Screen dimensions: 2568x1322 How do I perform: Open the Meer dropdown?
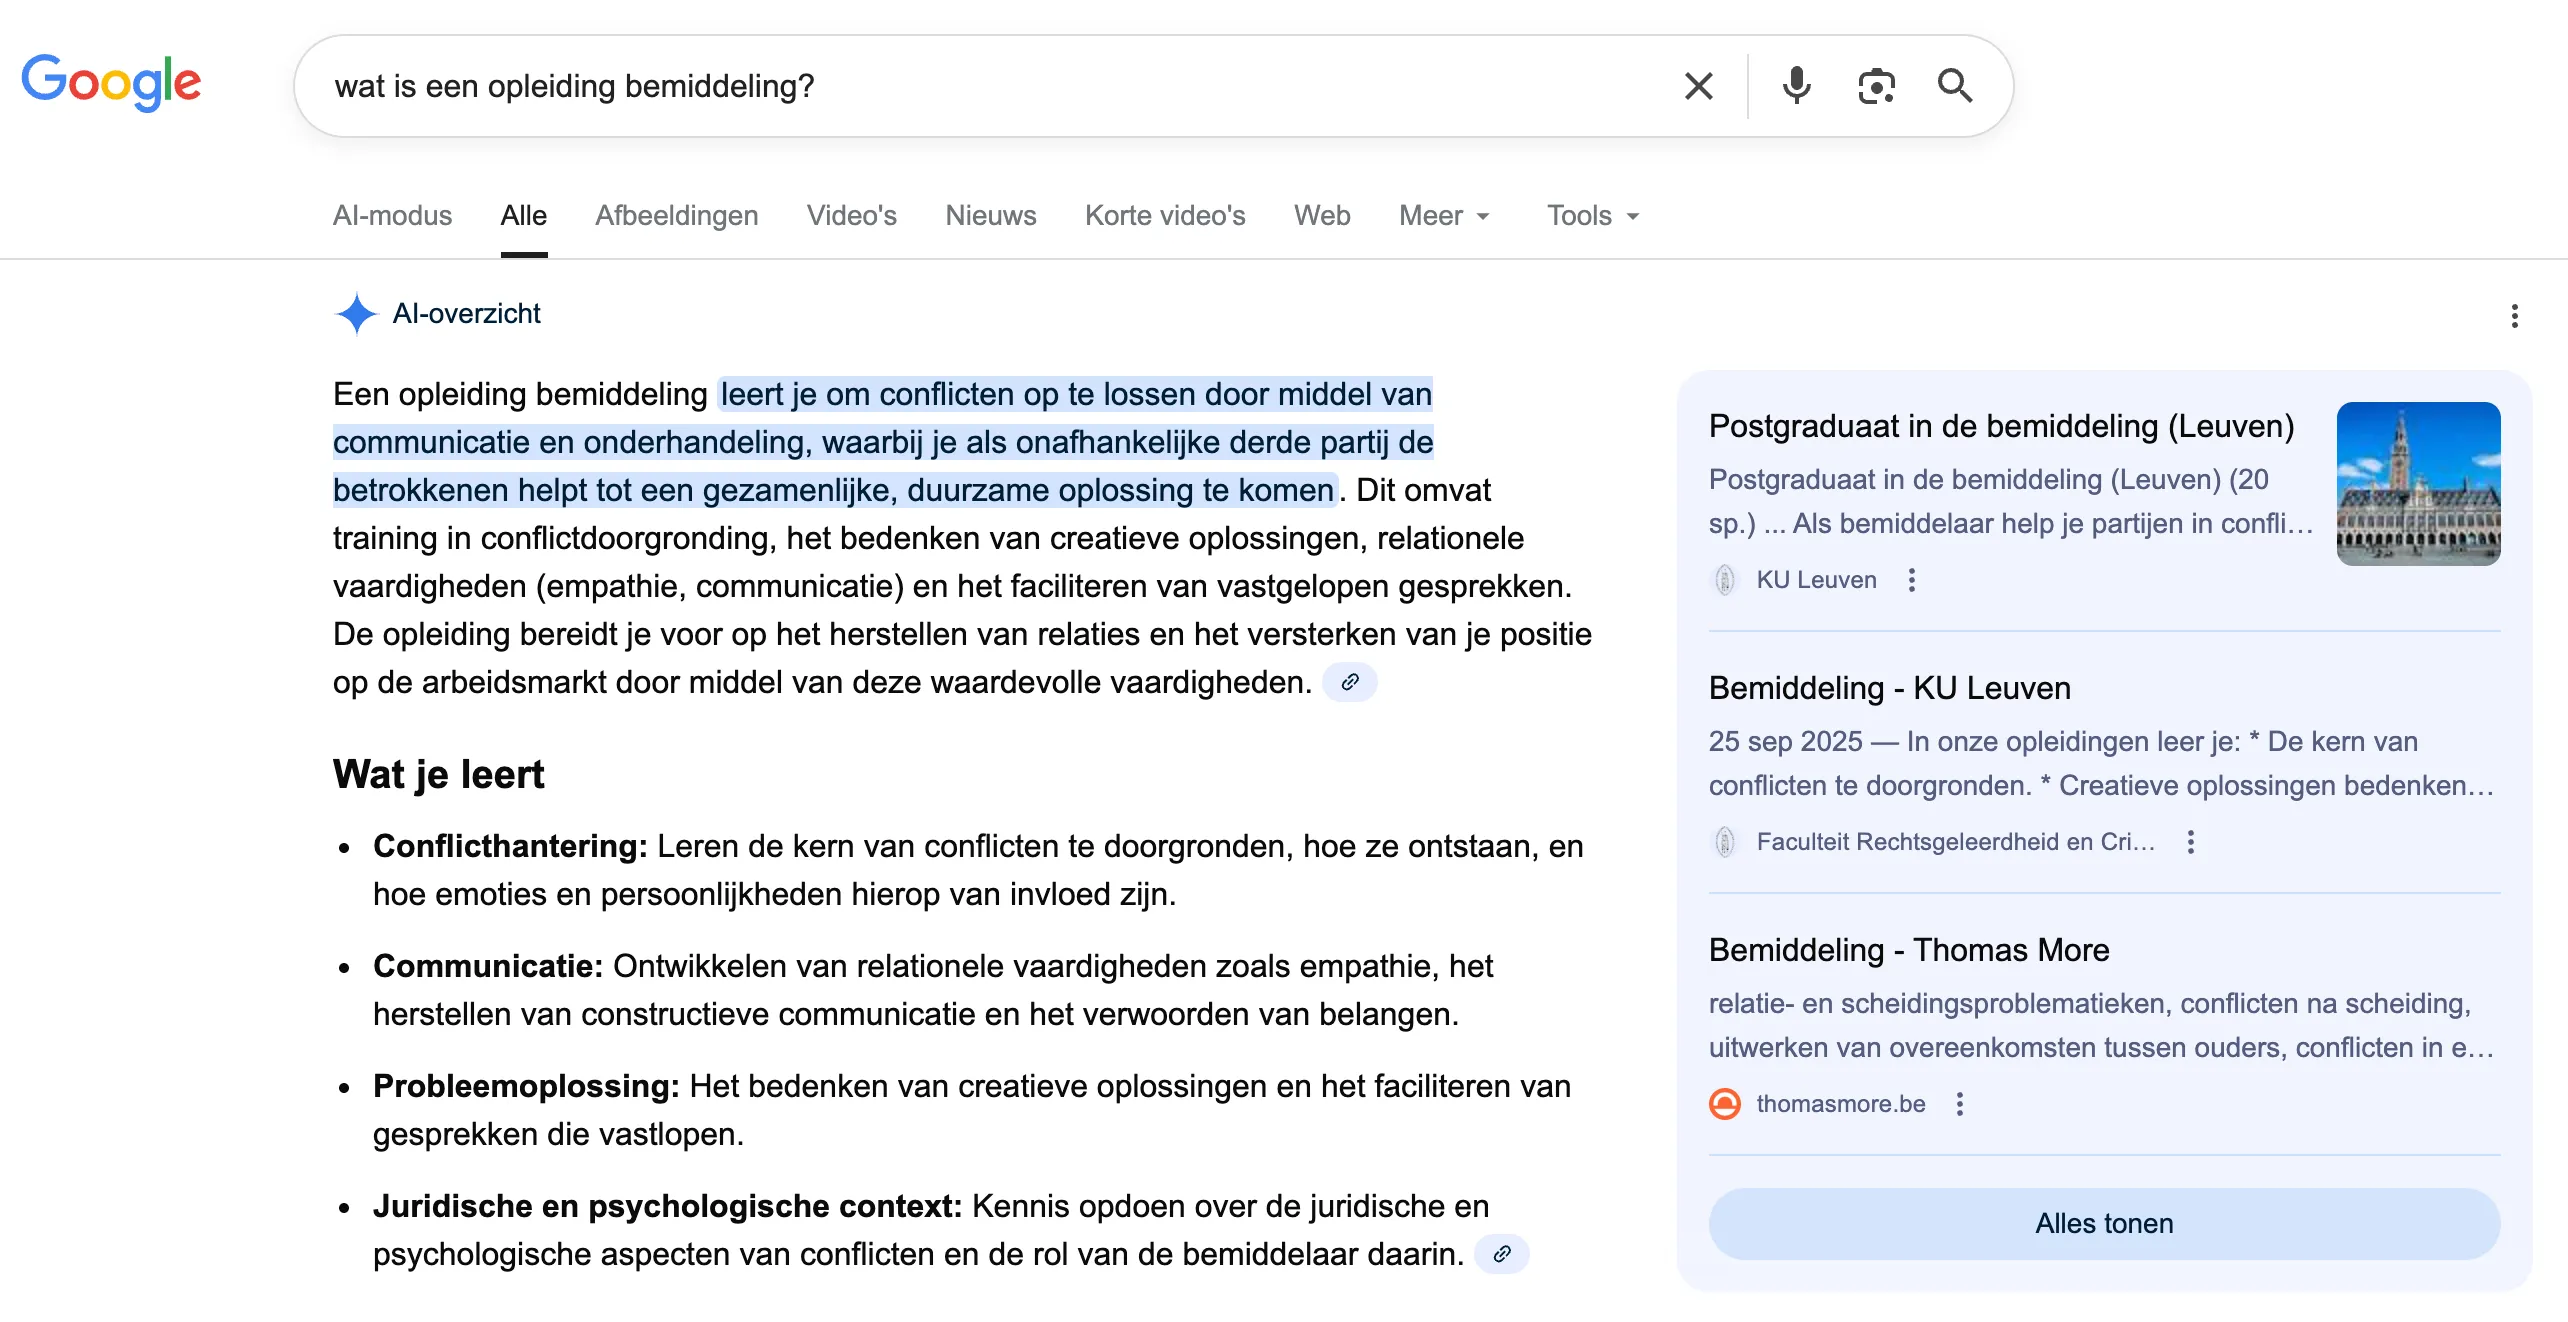click(x=1443, y=215)
